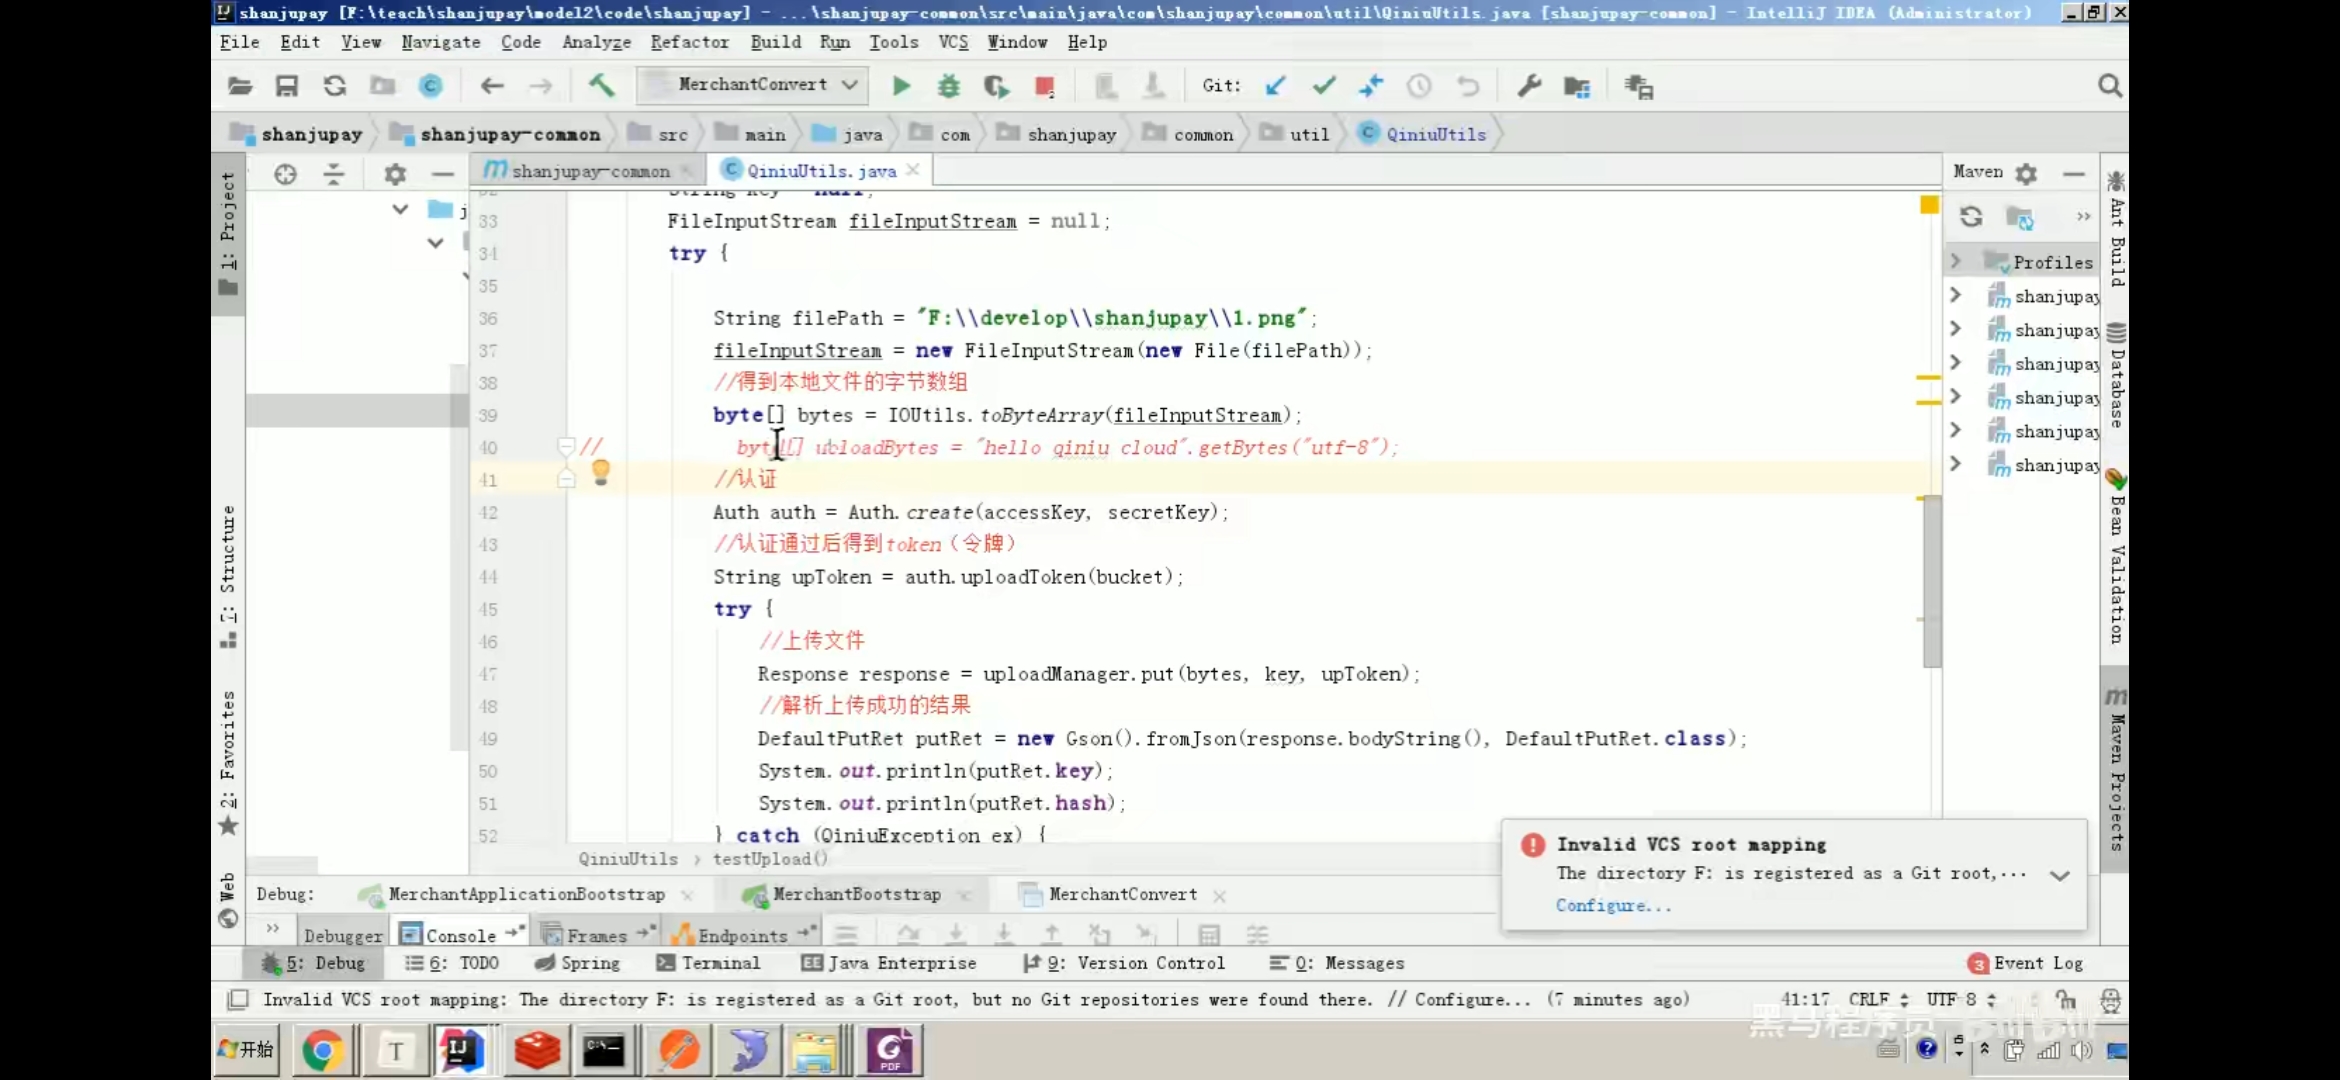The height and width of the screenshot is (1080, 2340).
Task: Click the red Stop button in toolbar
Action: tap(1044, 86)
